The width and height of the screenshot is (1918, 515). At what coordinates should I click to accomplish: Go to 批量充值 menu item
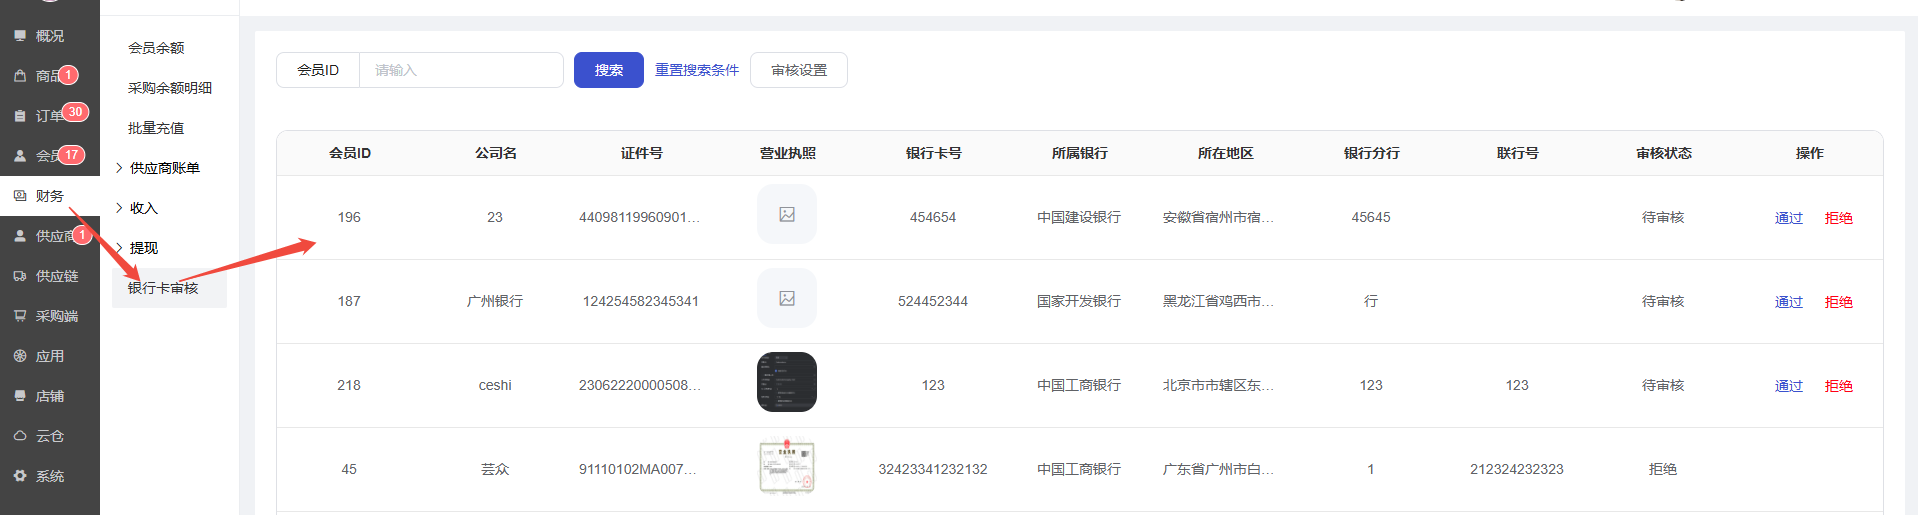coord(156,128)
